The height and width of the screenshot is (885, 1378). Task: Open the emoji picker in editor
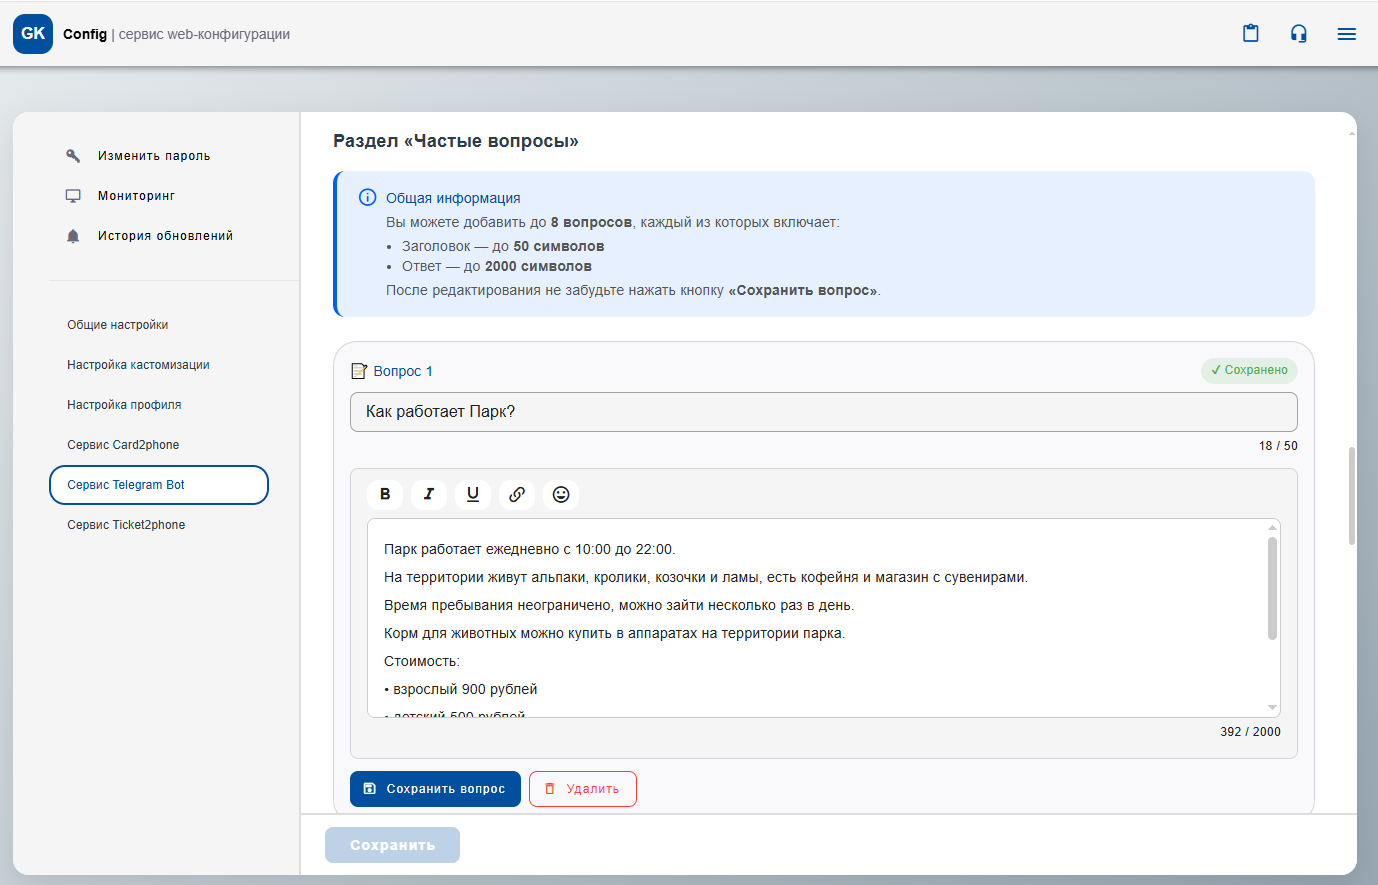point(561,494)
